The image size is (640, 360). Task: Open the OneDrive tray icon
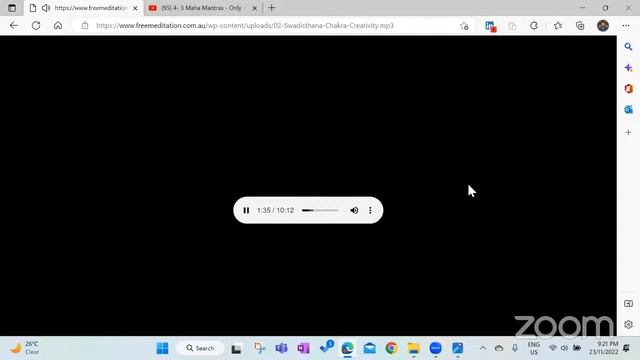(499, 348)
